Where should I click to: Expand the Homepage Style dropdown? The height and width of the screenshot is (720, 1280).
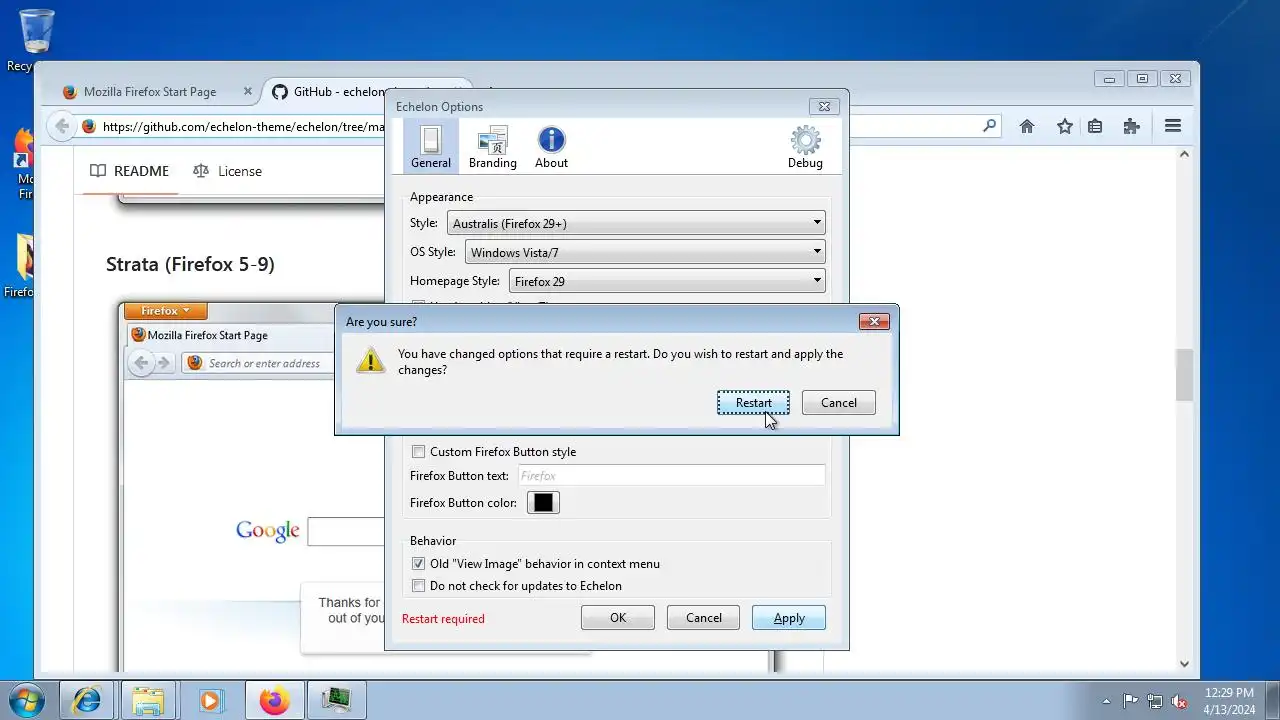click(667, 281)
